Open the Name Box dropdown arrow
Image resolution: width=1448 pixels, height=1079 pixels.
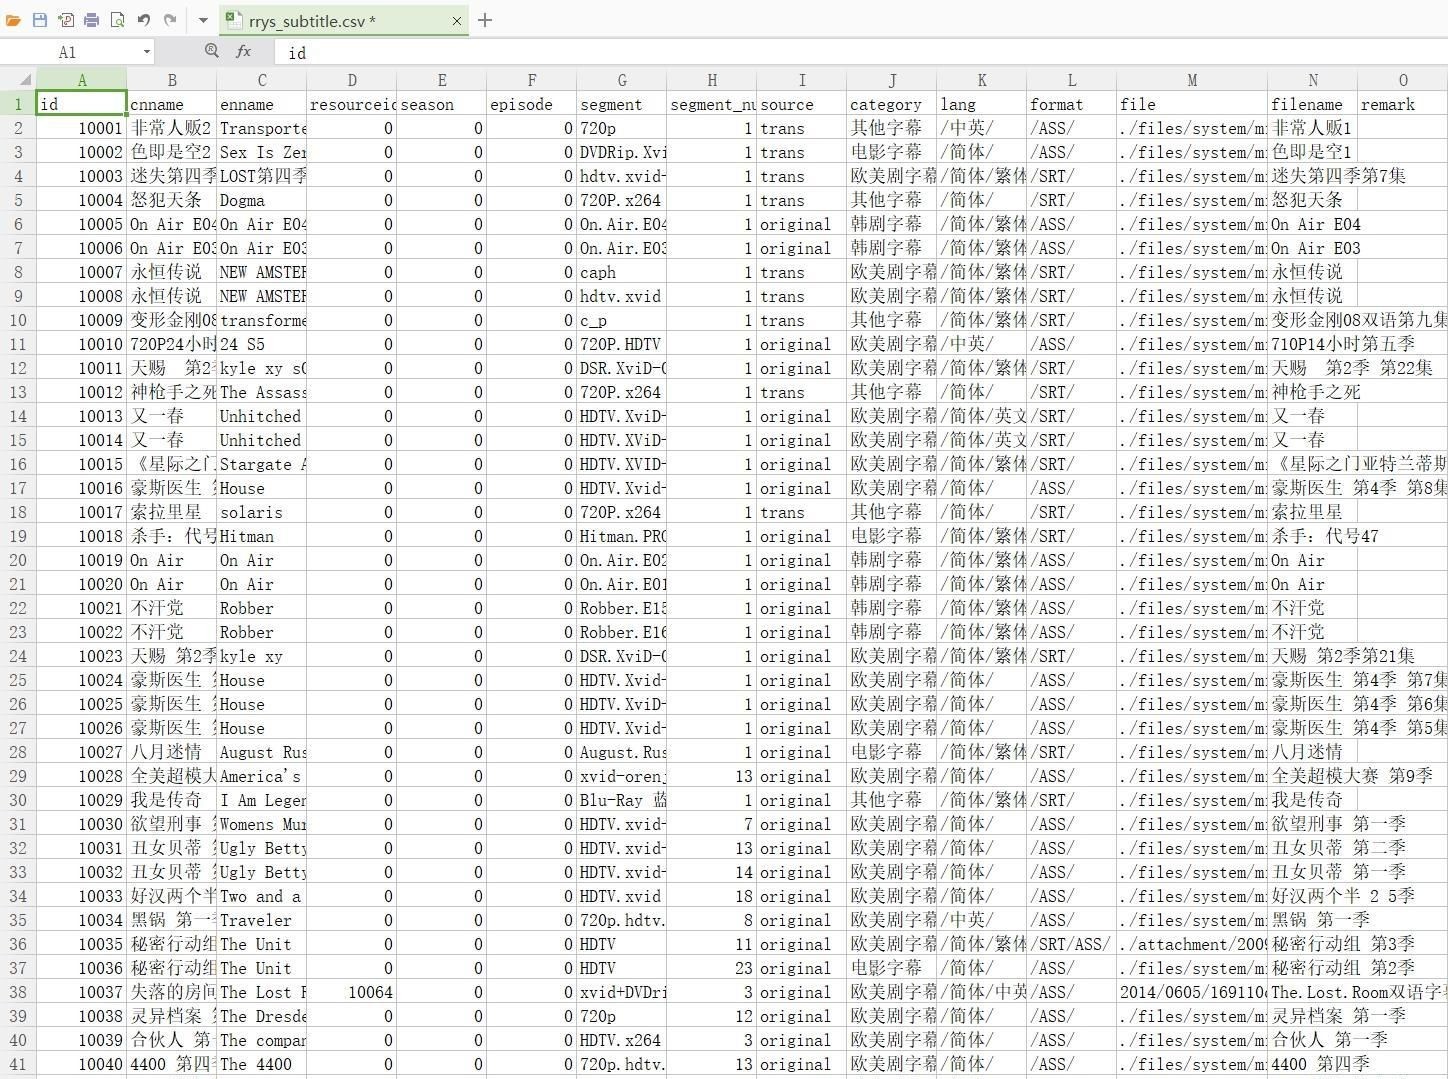147,52
